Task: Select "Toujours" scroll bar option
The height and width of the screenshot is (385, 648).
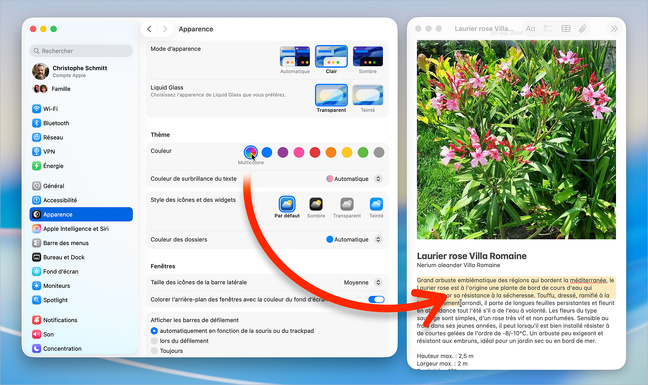Action: tap(154, 351)
